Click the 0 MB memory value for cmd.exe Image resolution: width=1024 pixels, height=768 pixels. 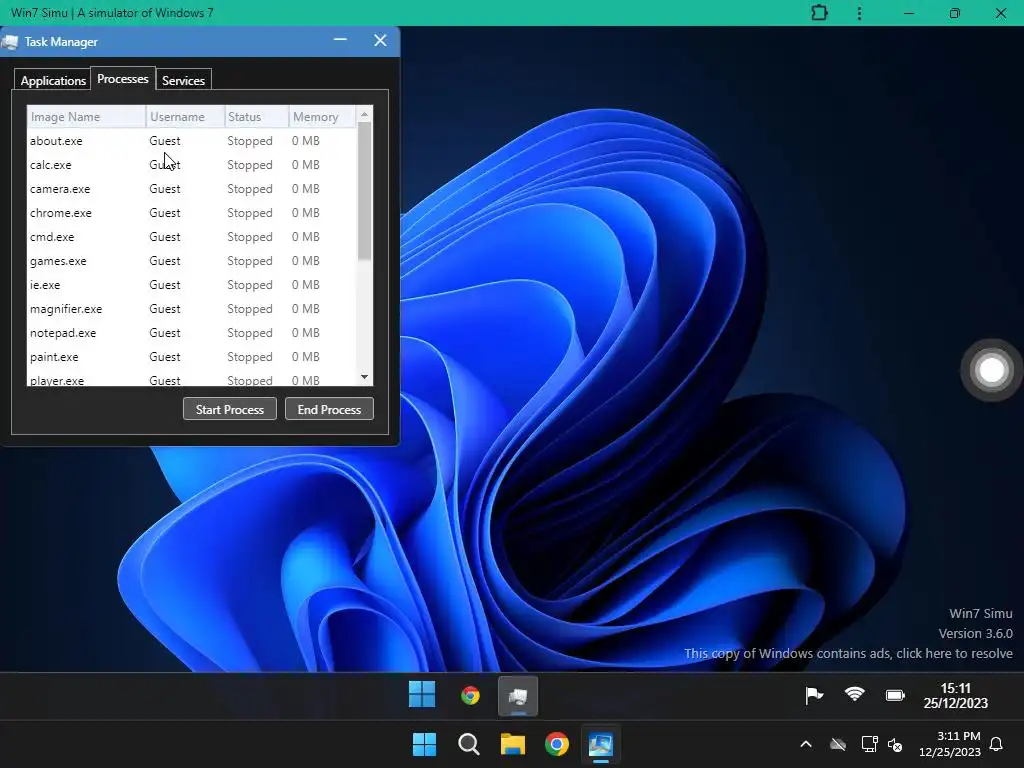tap(306, 237)
